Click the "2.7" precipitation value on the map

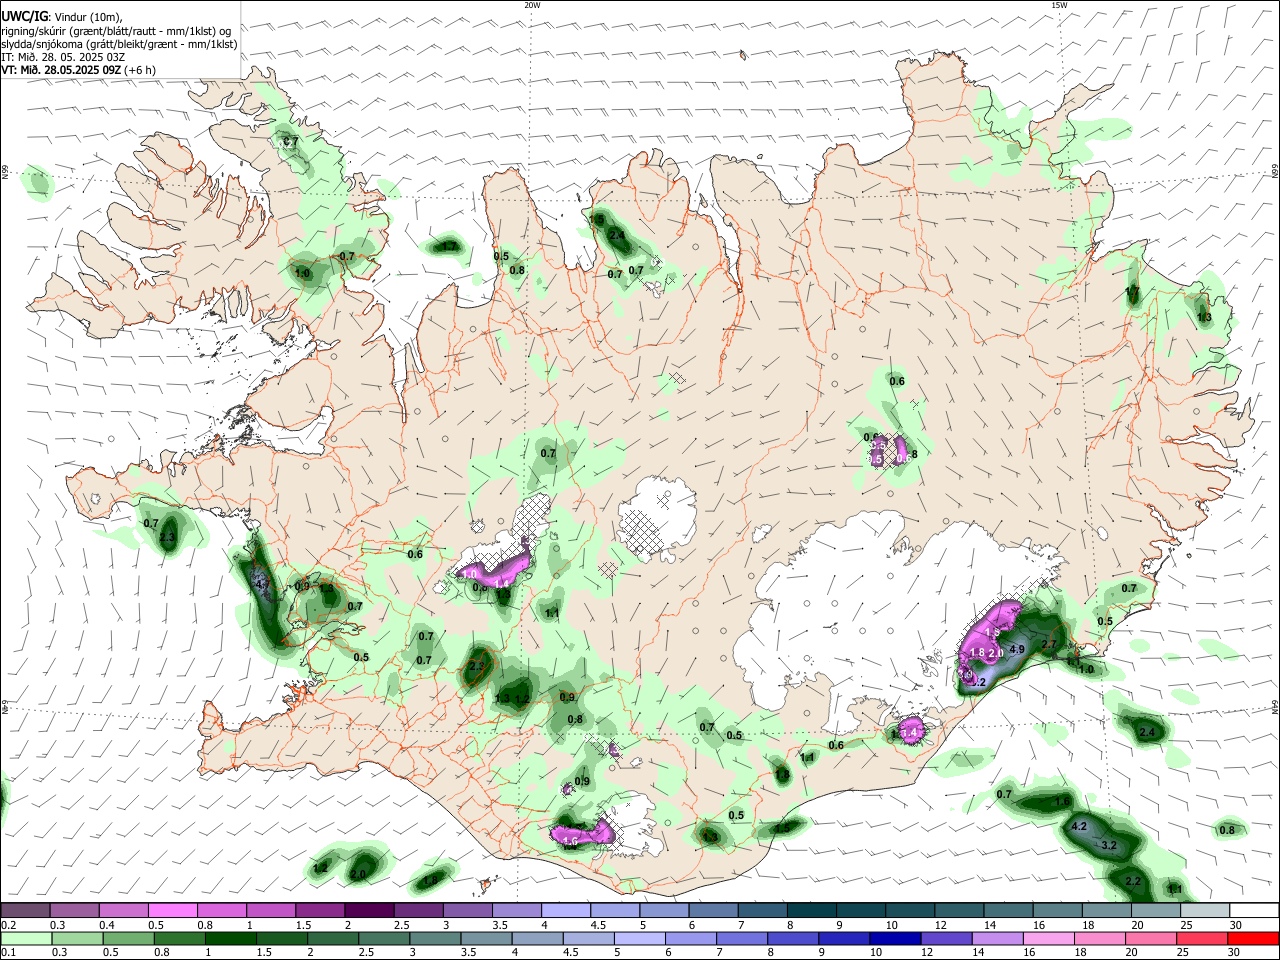(1050, 645)
